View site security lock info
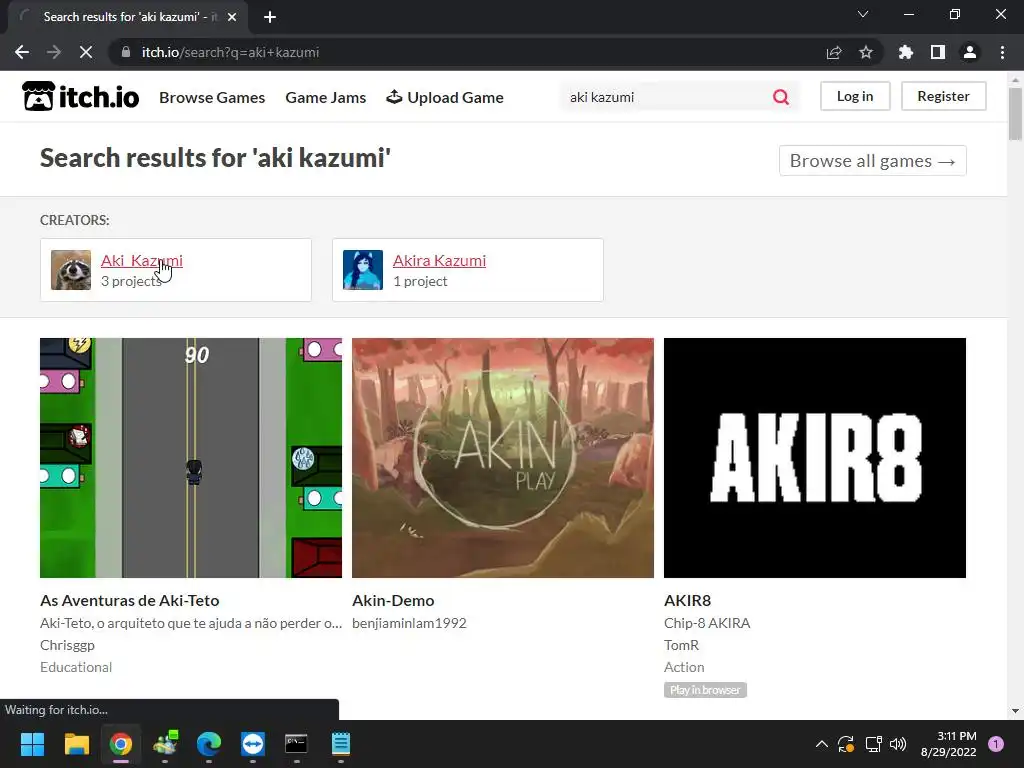 tap(125, 52)
